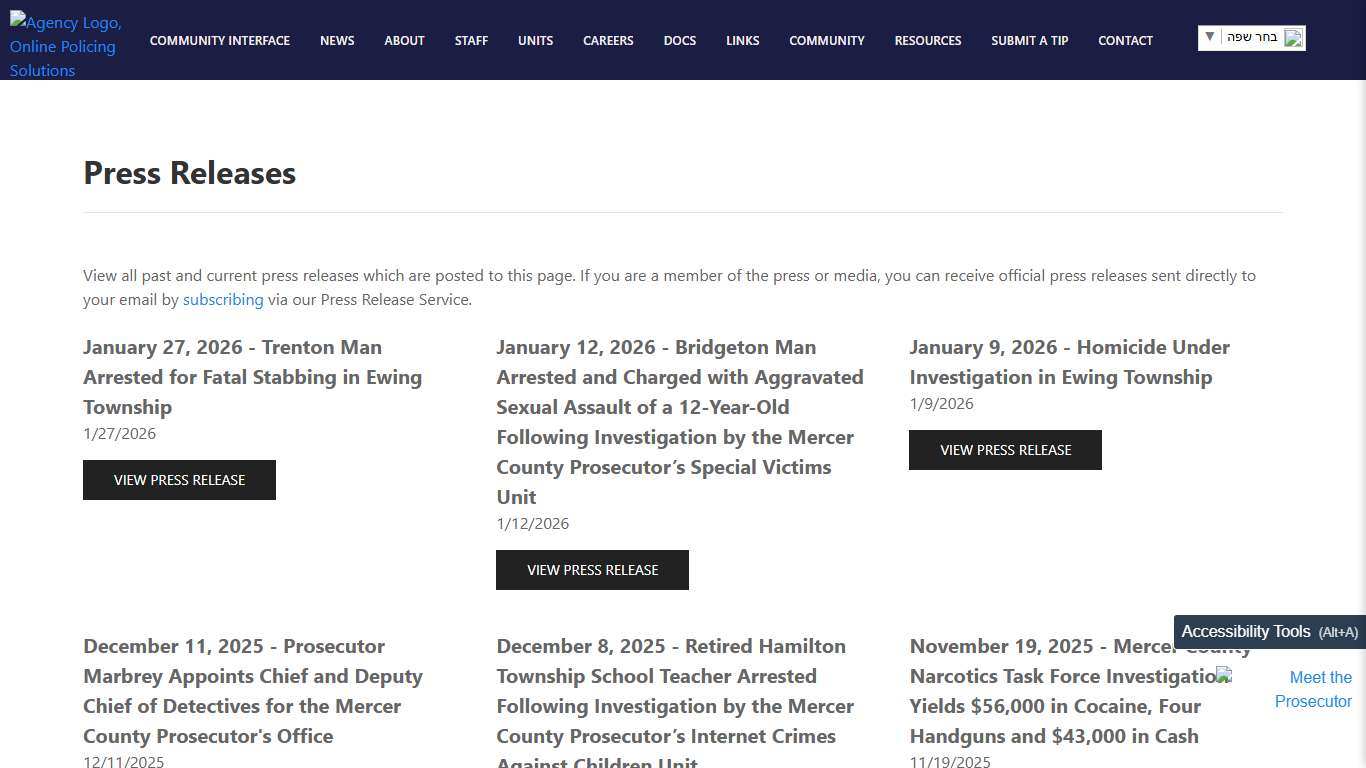
Task: Select CAREERS in the top navigation
Action: (x=608, y=41)
